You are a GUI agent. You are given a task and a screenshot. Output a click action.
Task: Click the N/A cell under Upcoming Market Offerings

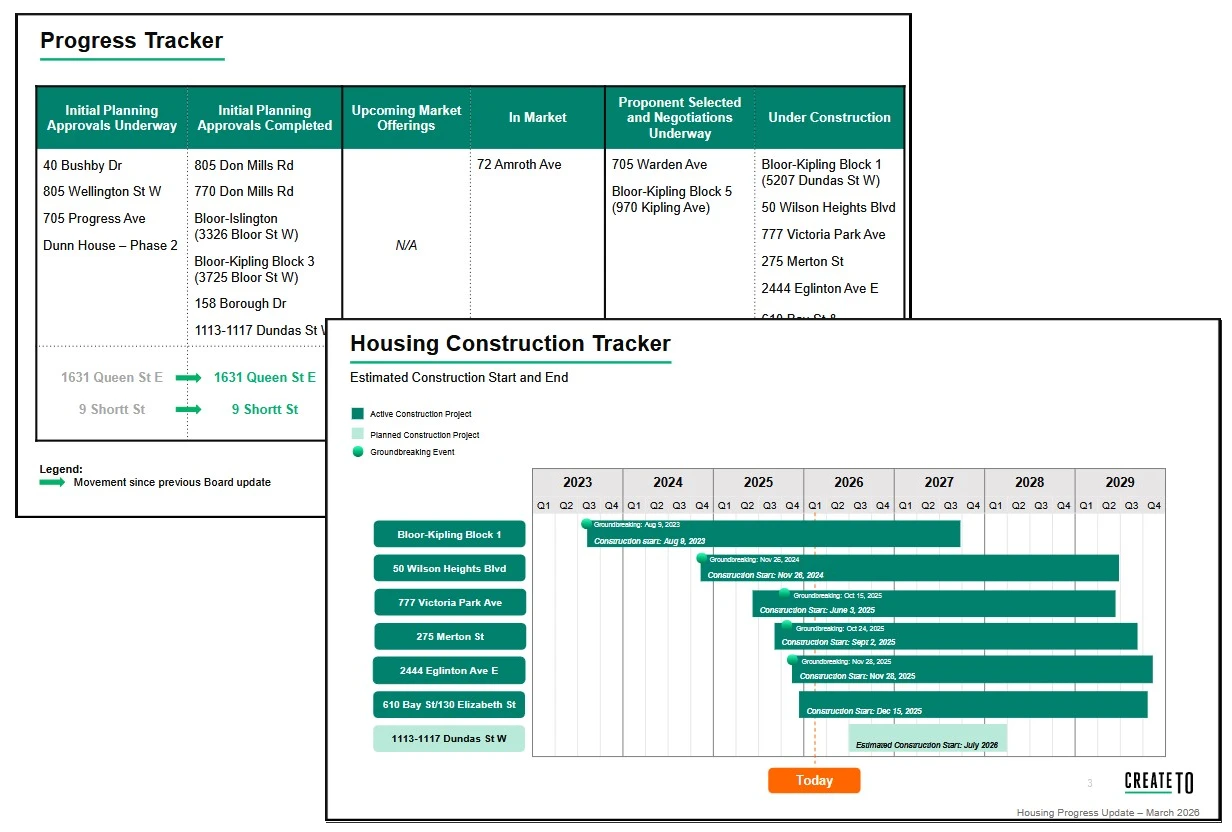406,245
